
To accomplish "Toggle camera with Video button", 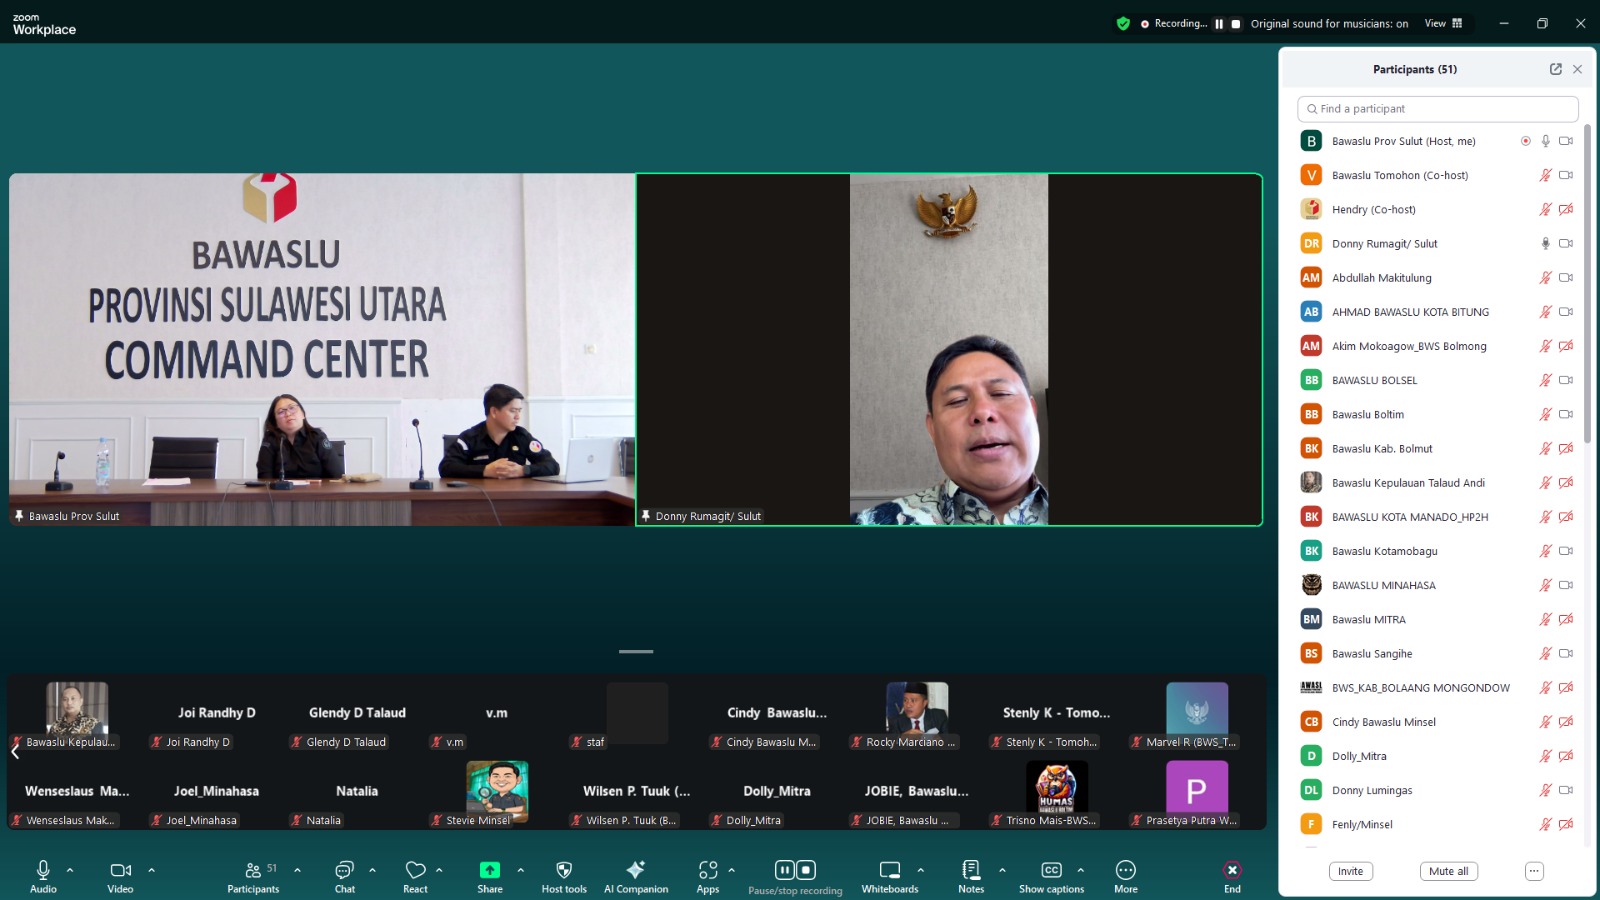I will (120, 876).
